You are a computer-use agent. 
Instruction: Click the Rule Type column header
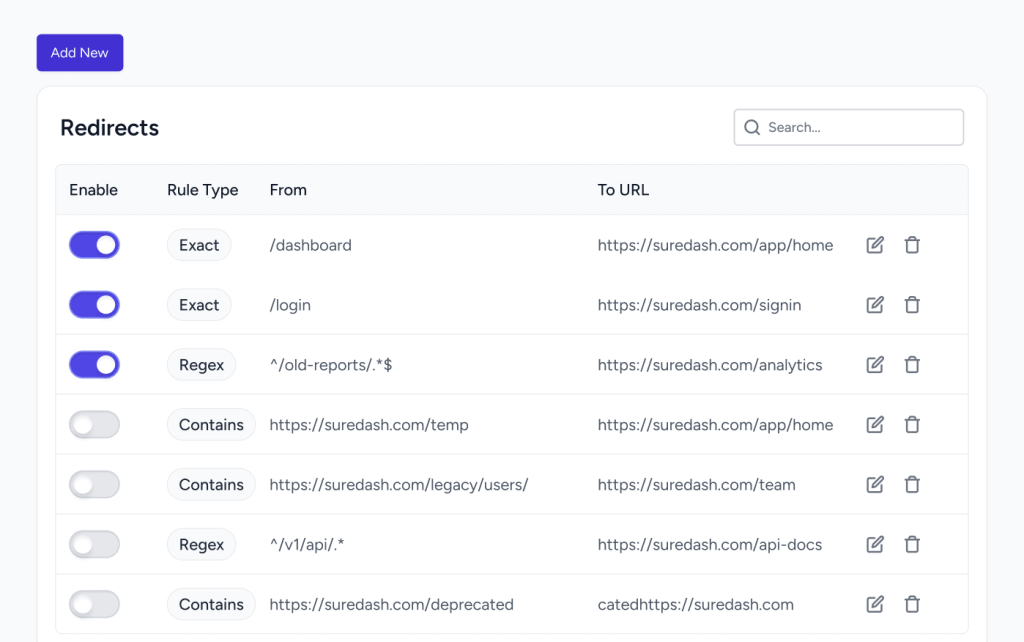202,190
